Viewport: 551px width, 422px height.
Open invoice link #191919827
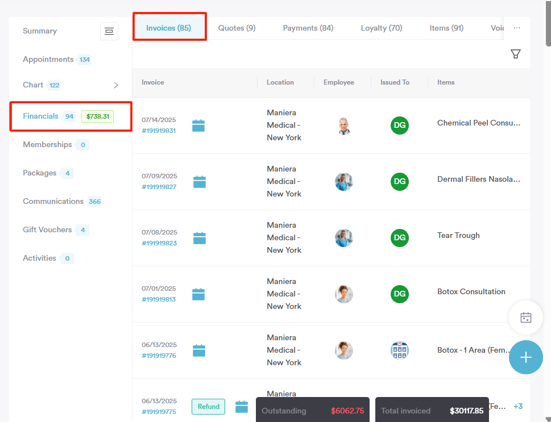159,187
